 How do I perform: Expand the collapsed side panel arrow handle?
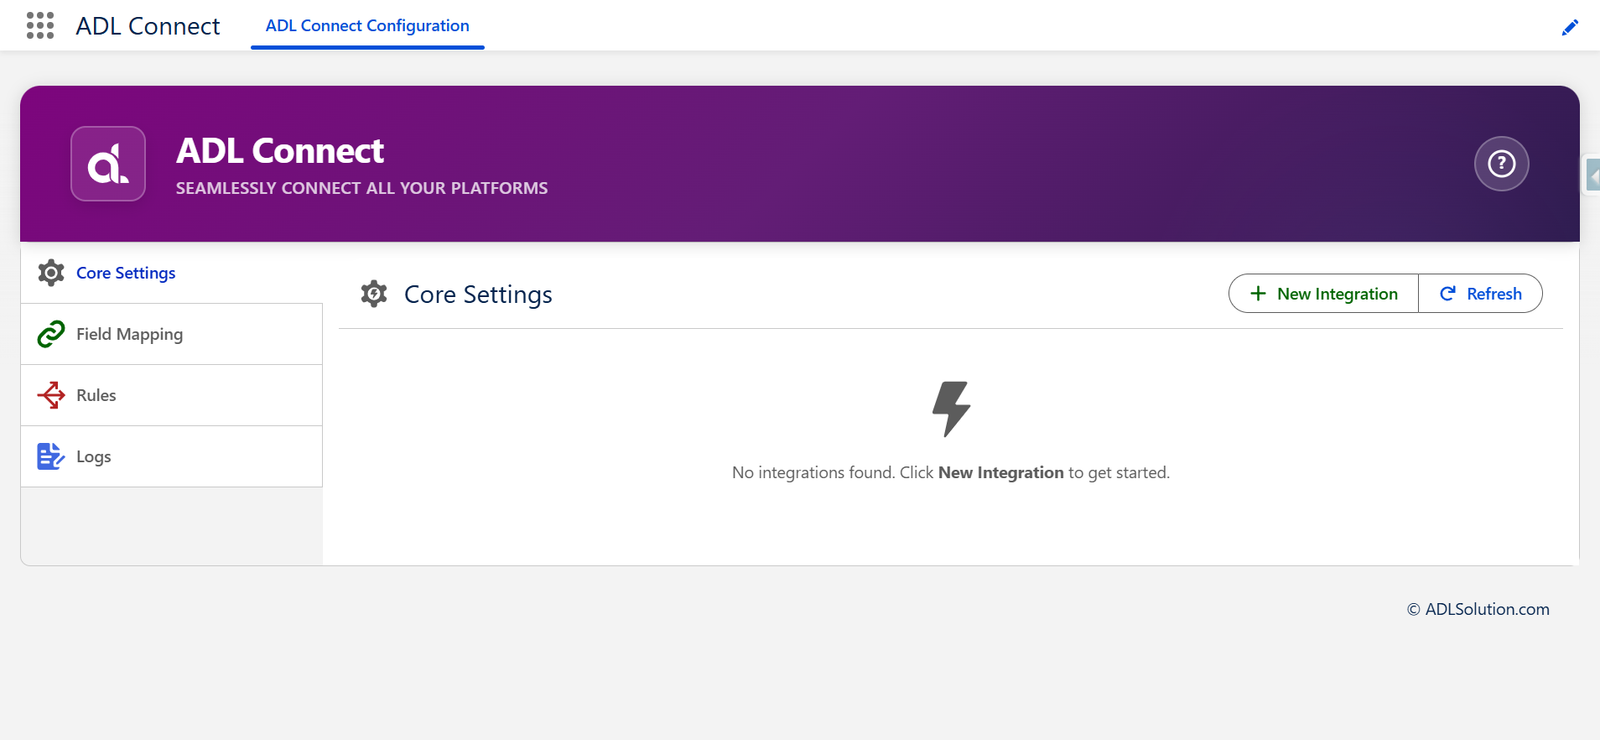(1592, 175)
